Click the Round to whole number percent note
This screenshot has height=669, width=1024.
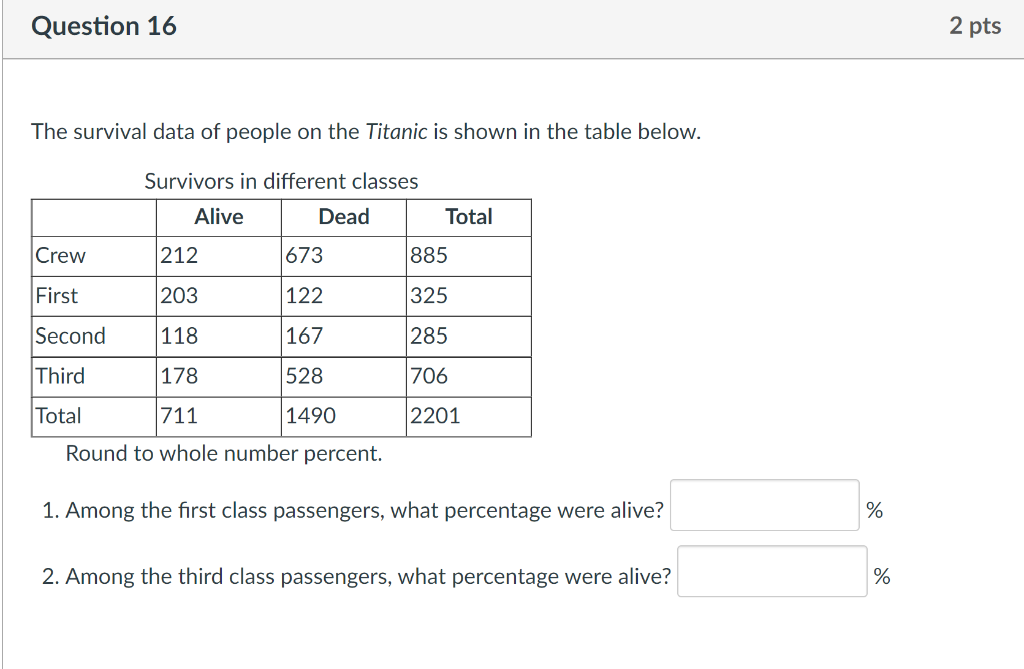224,453
